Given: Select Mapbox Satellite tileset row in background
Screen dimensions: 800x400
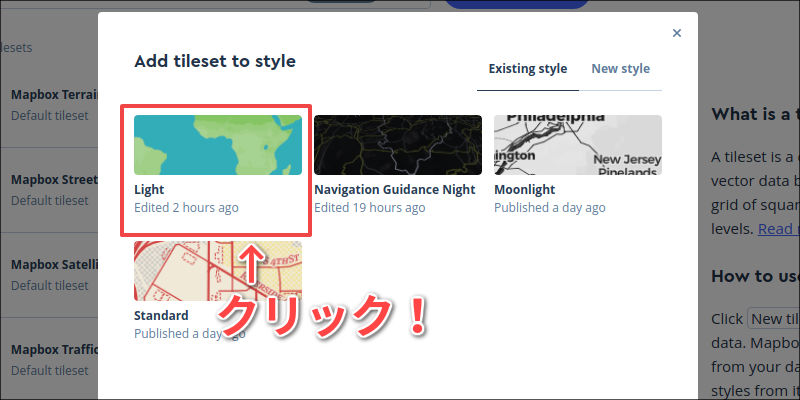Looking at the screenshot, I should click(x=49, y=275).
